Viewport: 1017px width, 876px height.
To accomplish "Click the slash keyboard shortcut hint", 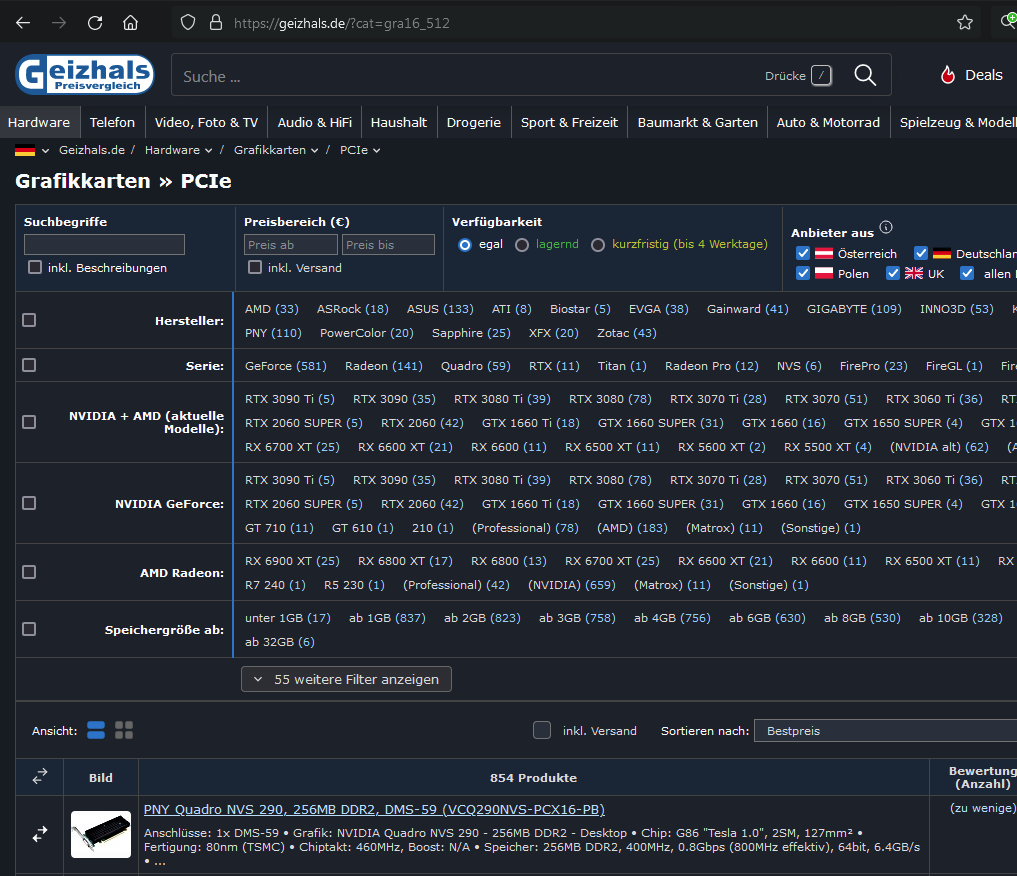I will (821, 75).
